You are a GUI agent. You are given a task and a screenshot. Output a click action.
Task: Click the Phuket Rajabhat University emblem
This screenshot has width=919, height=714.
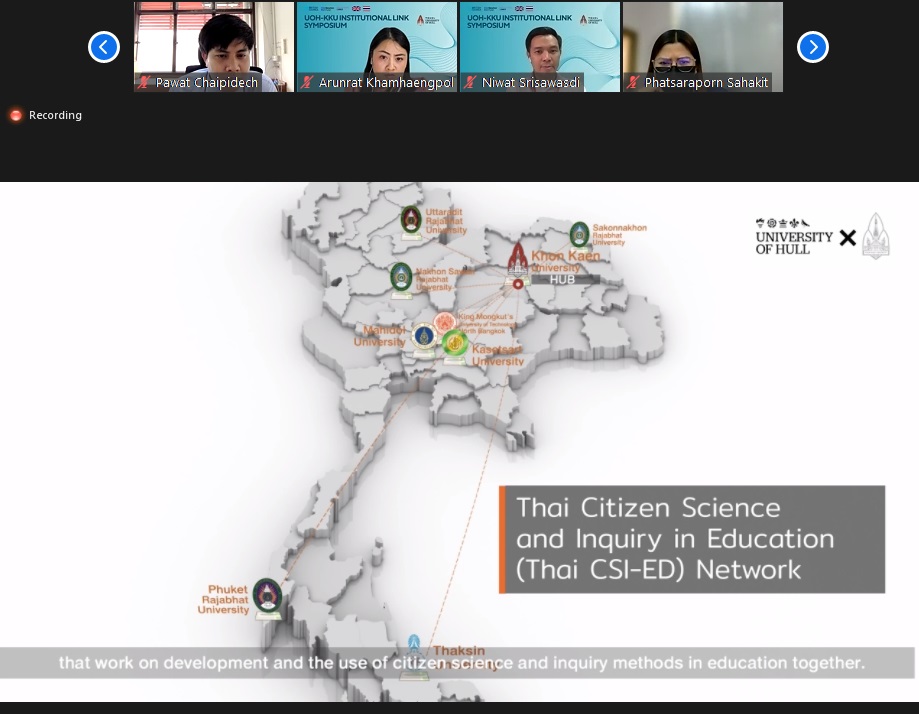[x=267, y=595]
